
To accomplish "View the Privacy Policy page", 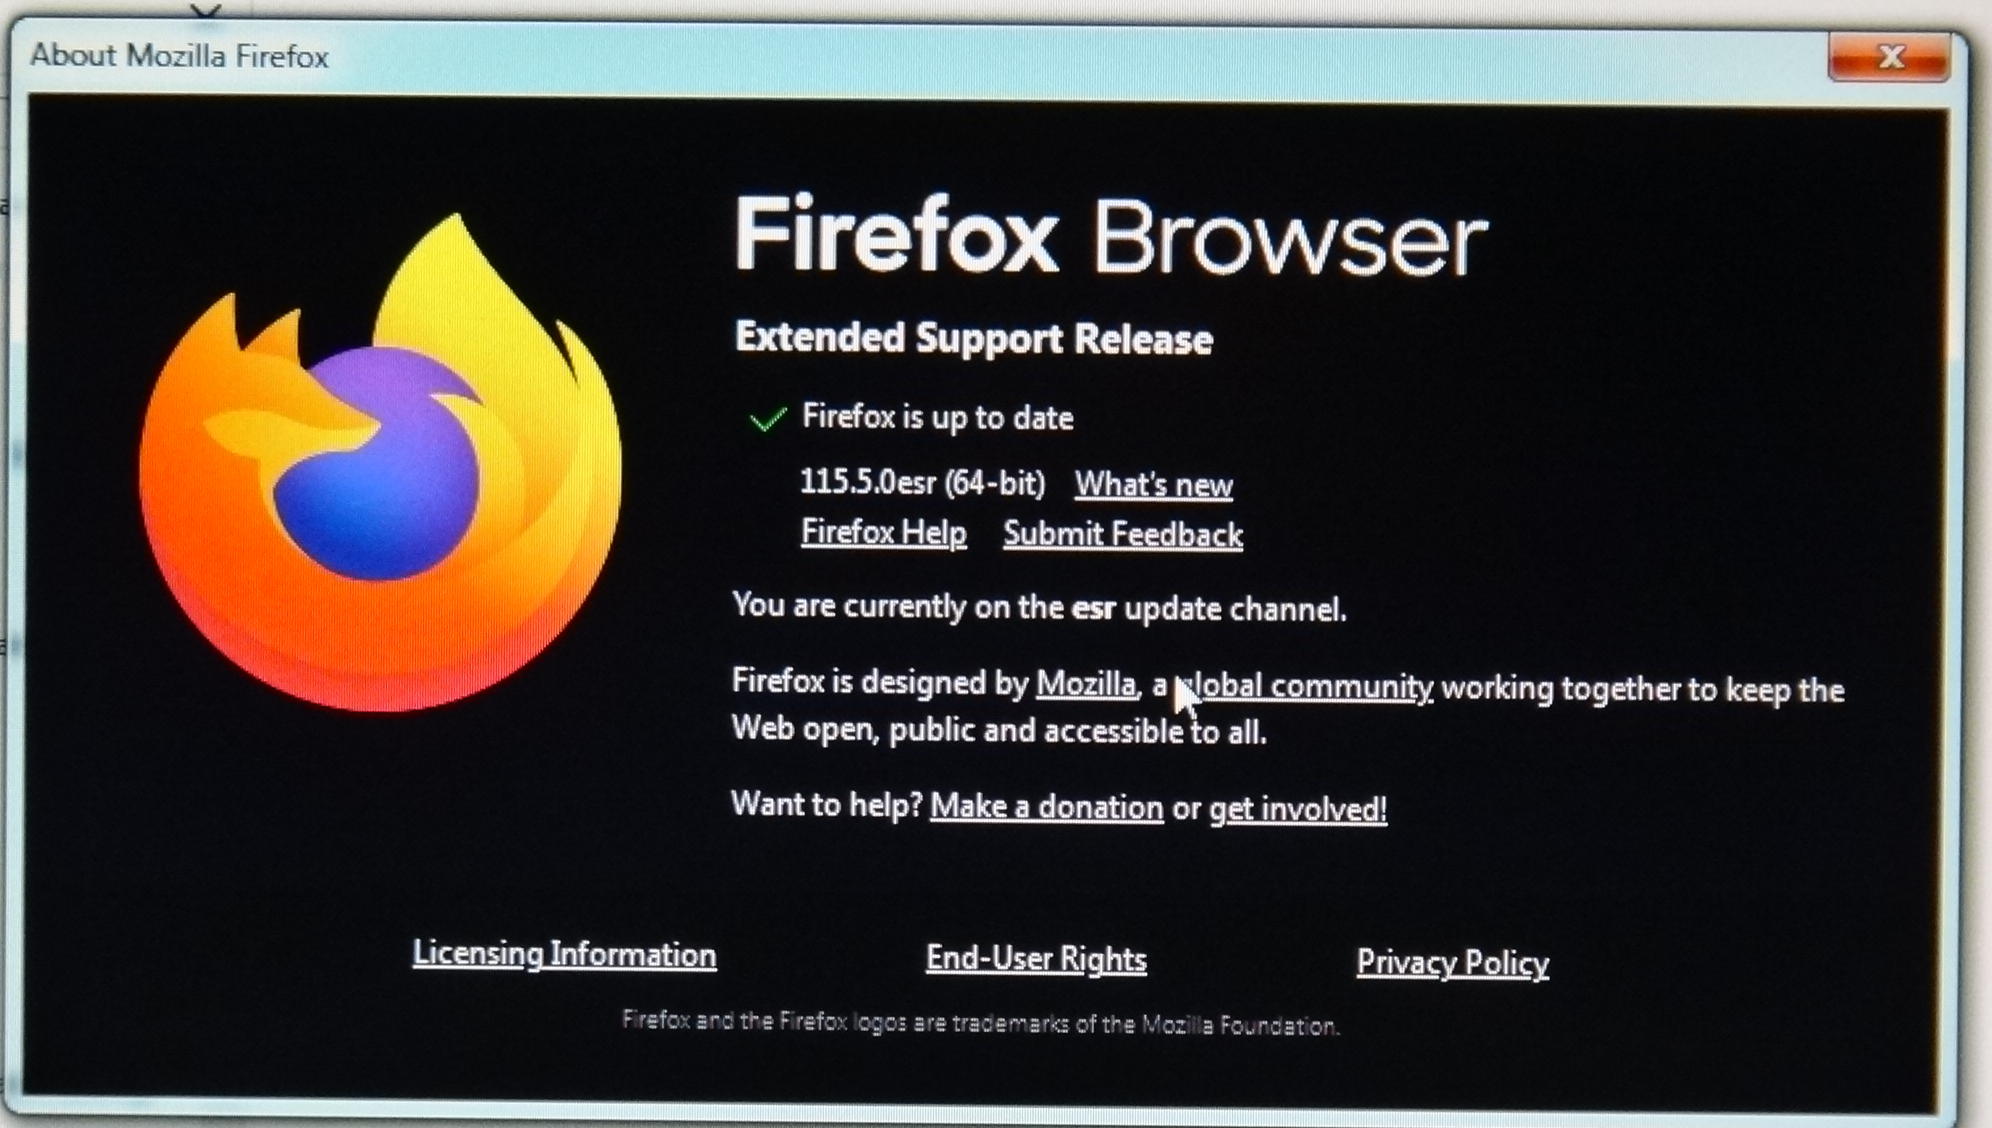I will (x=1452, y=962).
